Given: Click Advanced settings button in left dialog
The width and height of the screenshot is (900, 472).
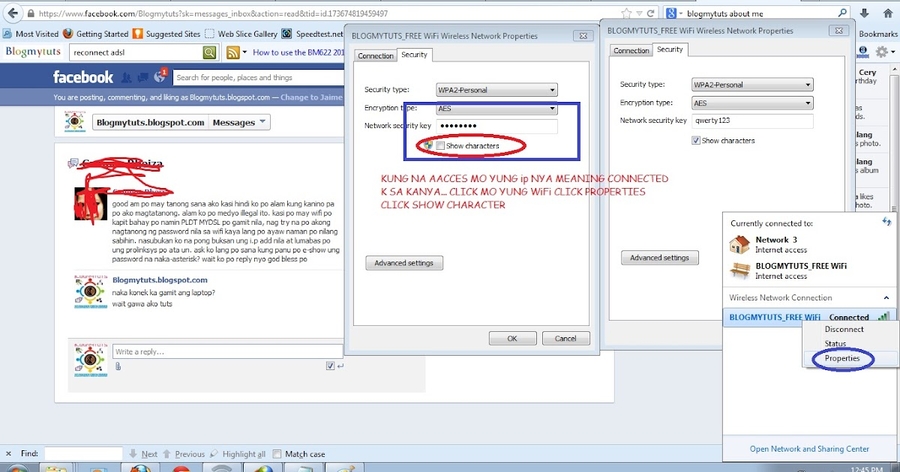Looking at the screenshot, I should coord(404,263).
